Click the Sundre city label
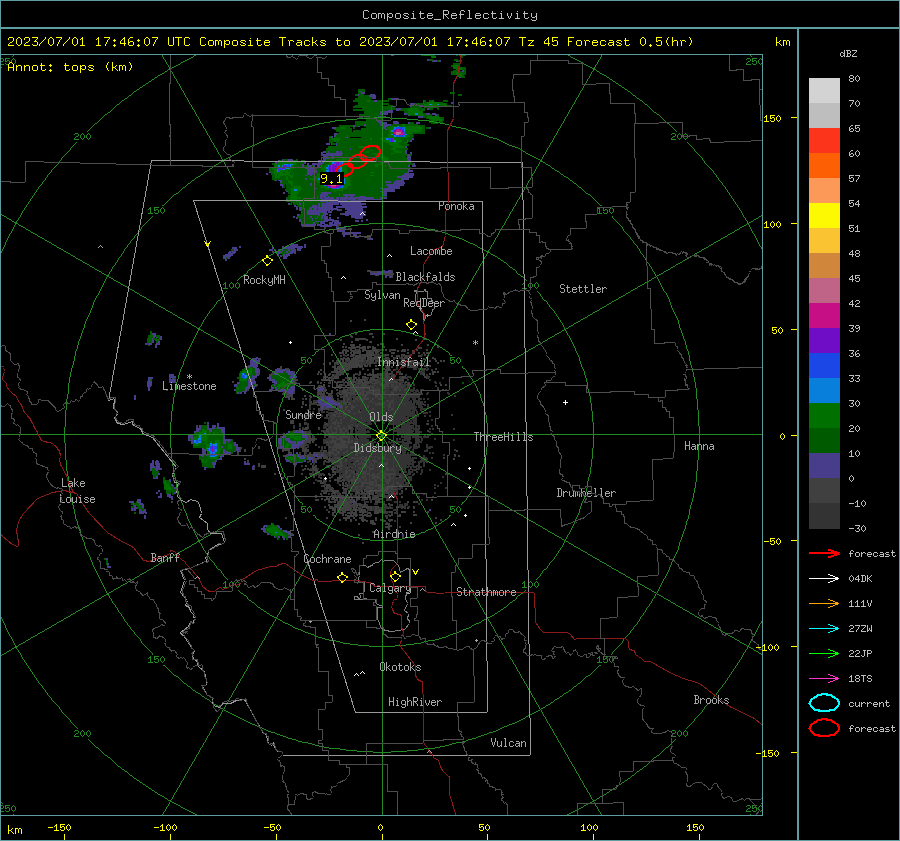This screenshot has height=841, width=900. [x=303, y=414]
